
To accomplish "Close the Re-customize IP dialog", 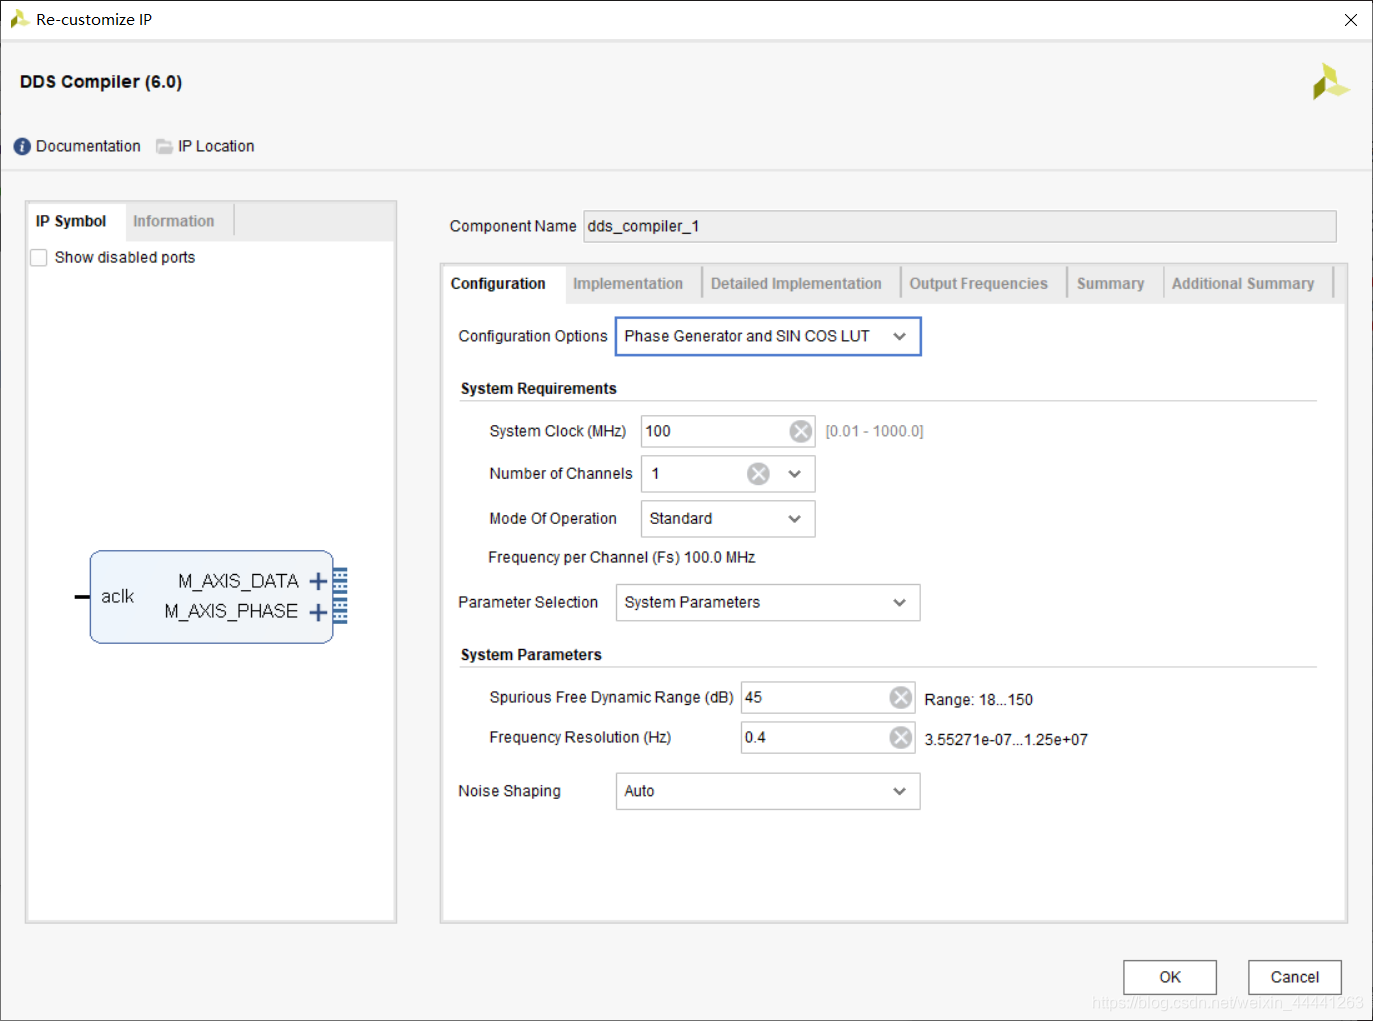I will click(1351, 20).
